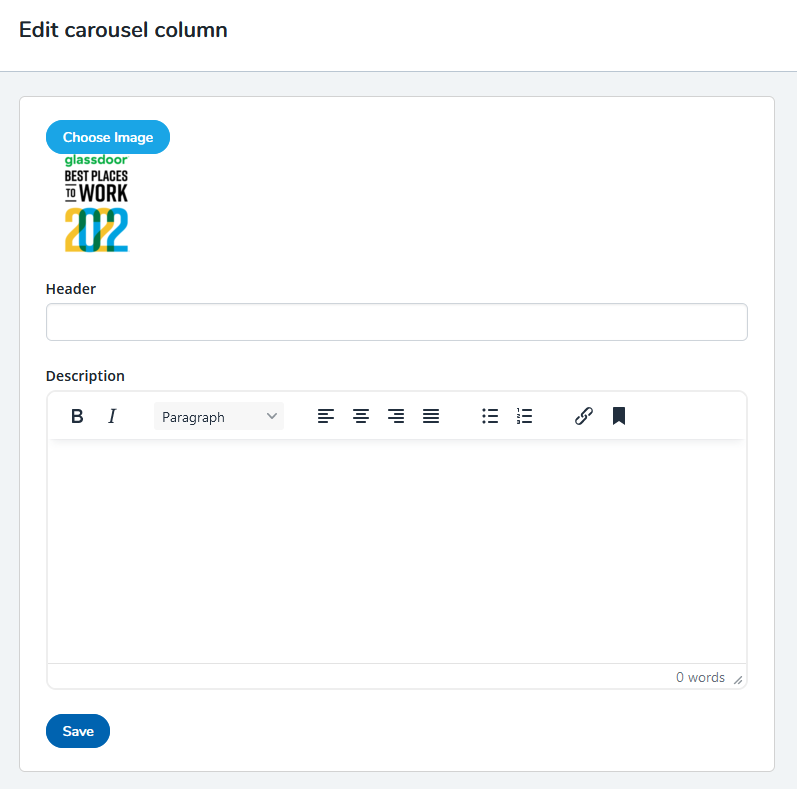Insert an anchor with the bookmark icon
The image size is (797, 789).
pyautogui.click(x=619, y=416)
